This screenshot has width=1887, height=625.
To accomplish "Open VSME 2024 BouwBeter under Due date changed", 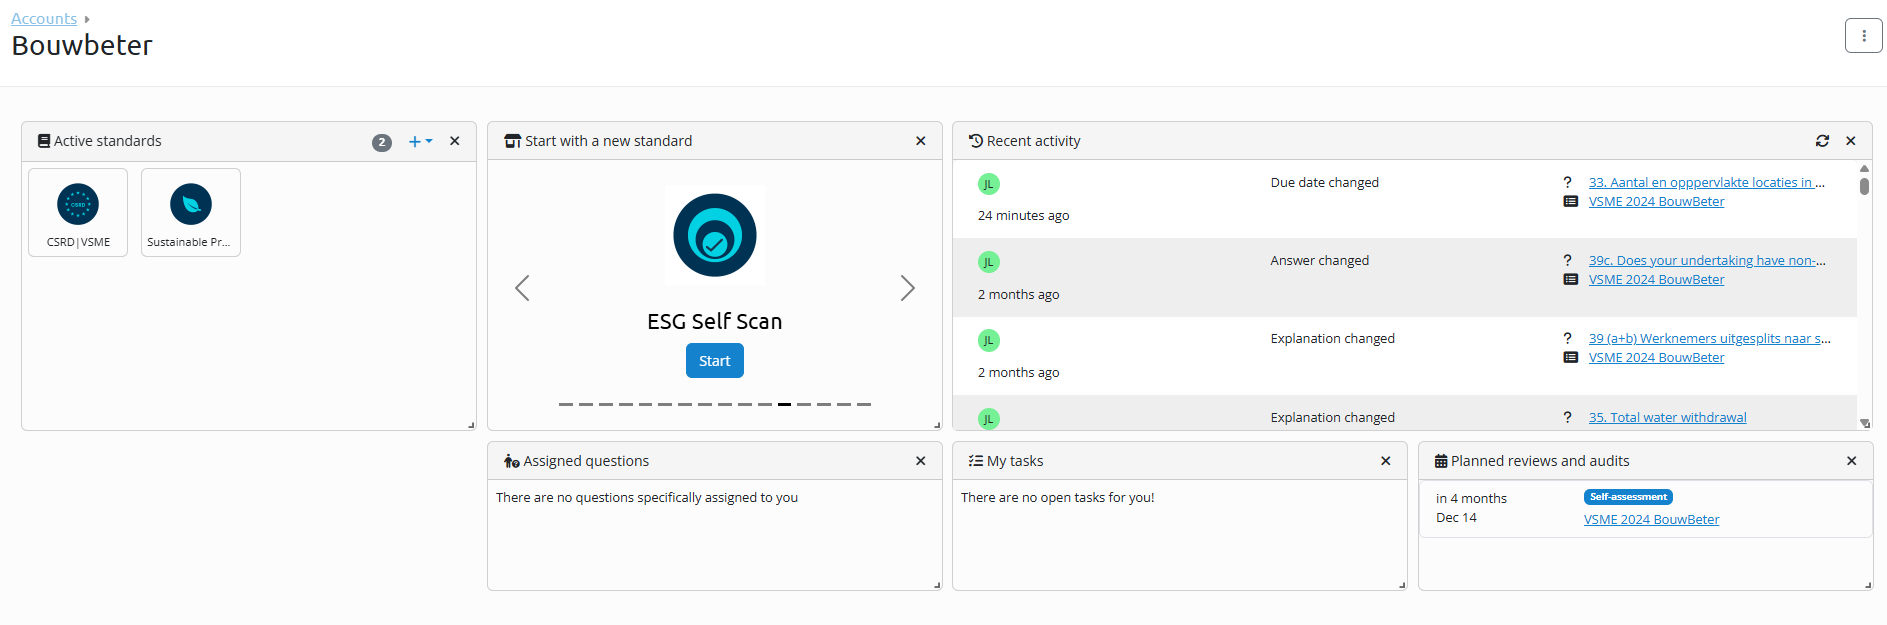I will click(x=1657, y=201).
